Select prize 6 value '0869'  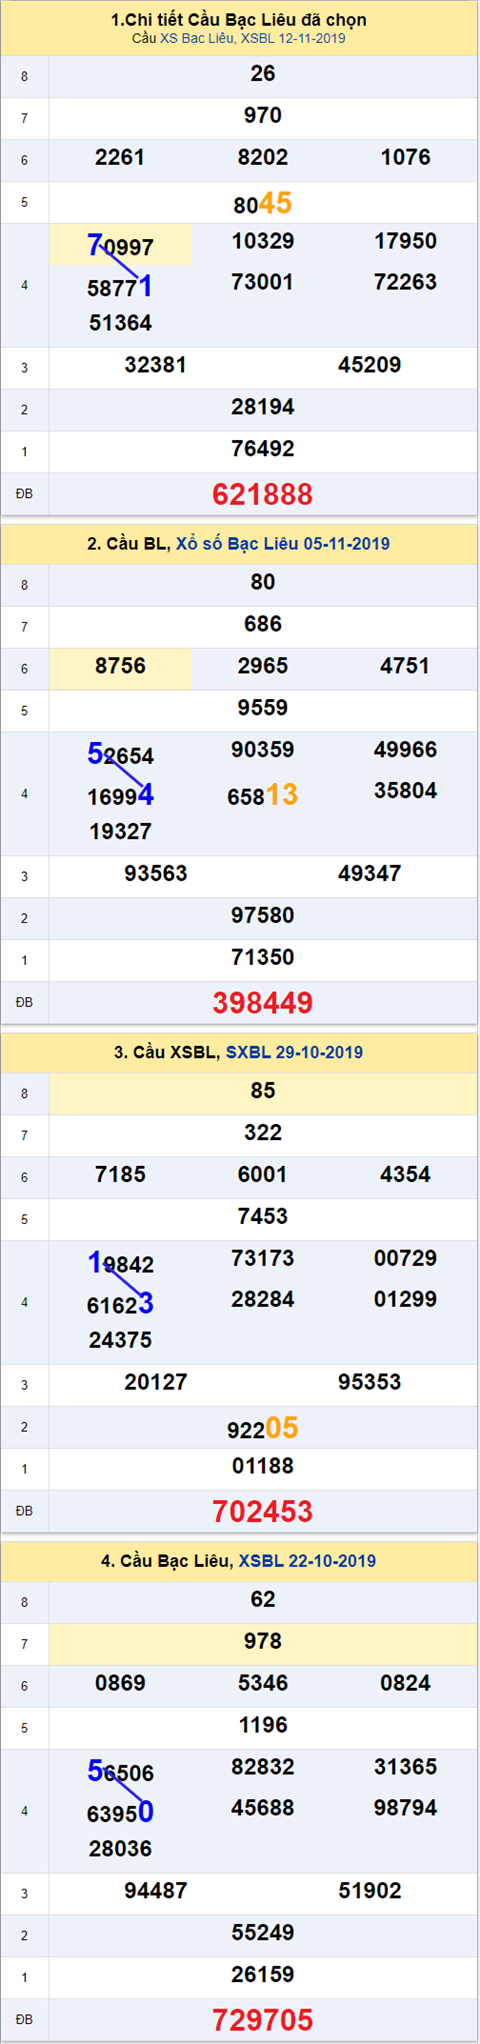120,1684
